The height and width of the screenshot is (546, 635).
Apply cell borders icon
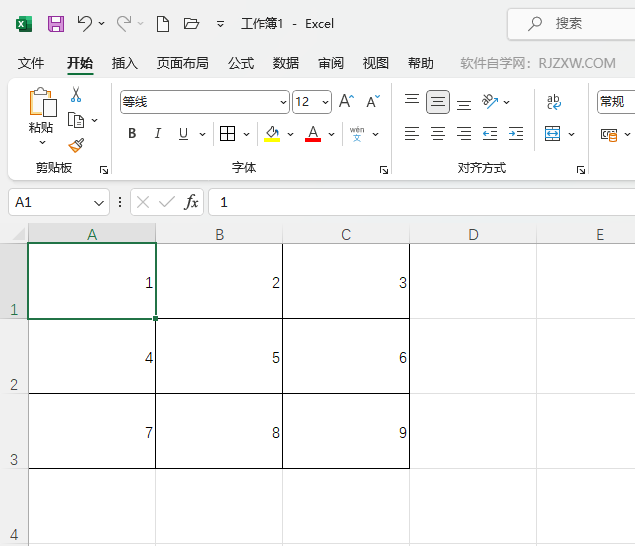tap(227, 133)
